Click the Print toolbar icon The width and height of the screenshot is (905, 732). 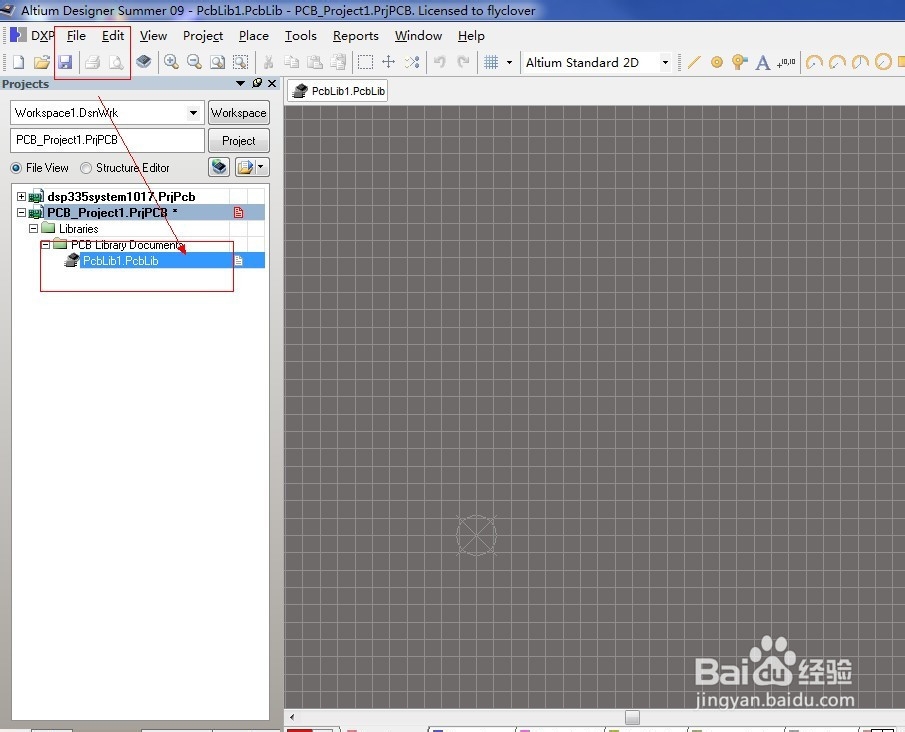92,62
